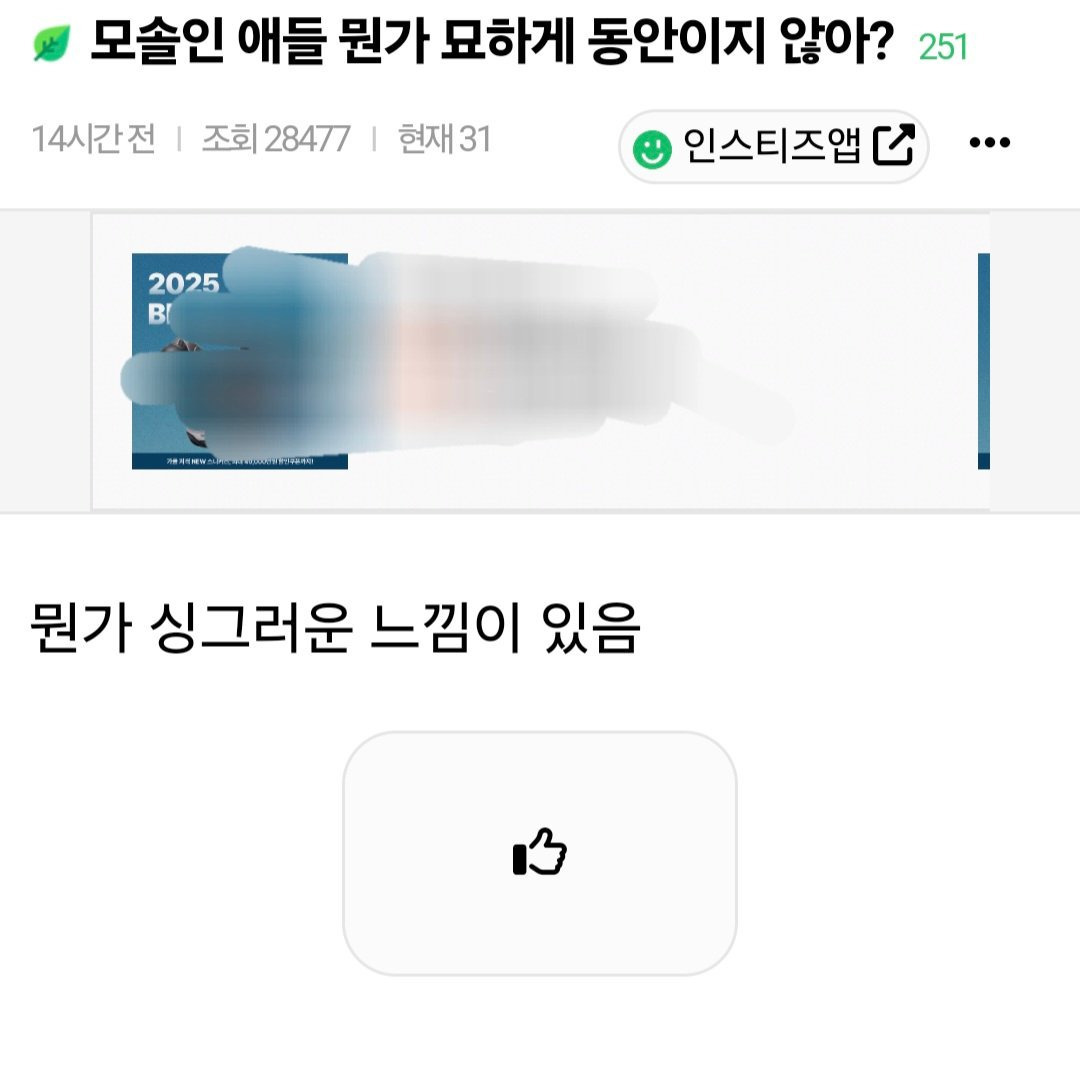Click the green smiley face icon
Image resolution: width=1080 pixels, height=1092 pixels.
tap(652, 149)
